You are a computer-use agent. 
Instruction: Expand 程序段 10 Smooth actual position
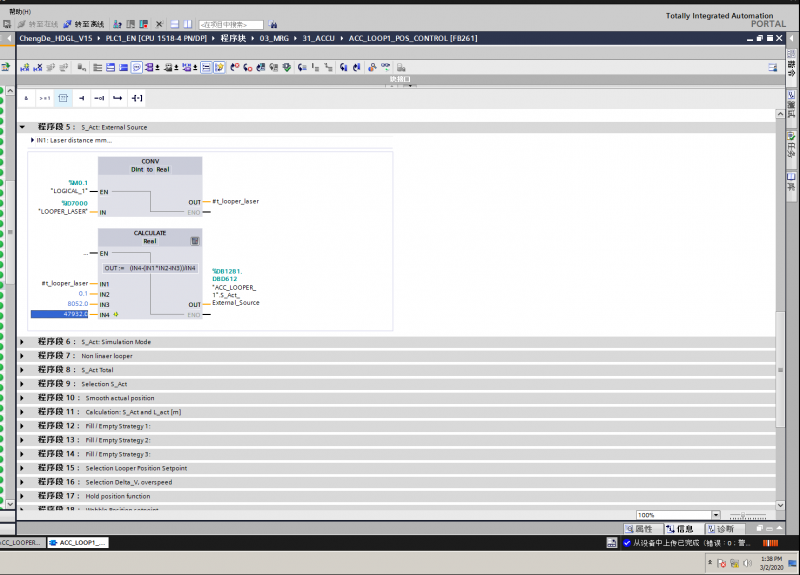click(x=23, y=398)
